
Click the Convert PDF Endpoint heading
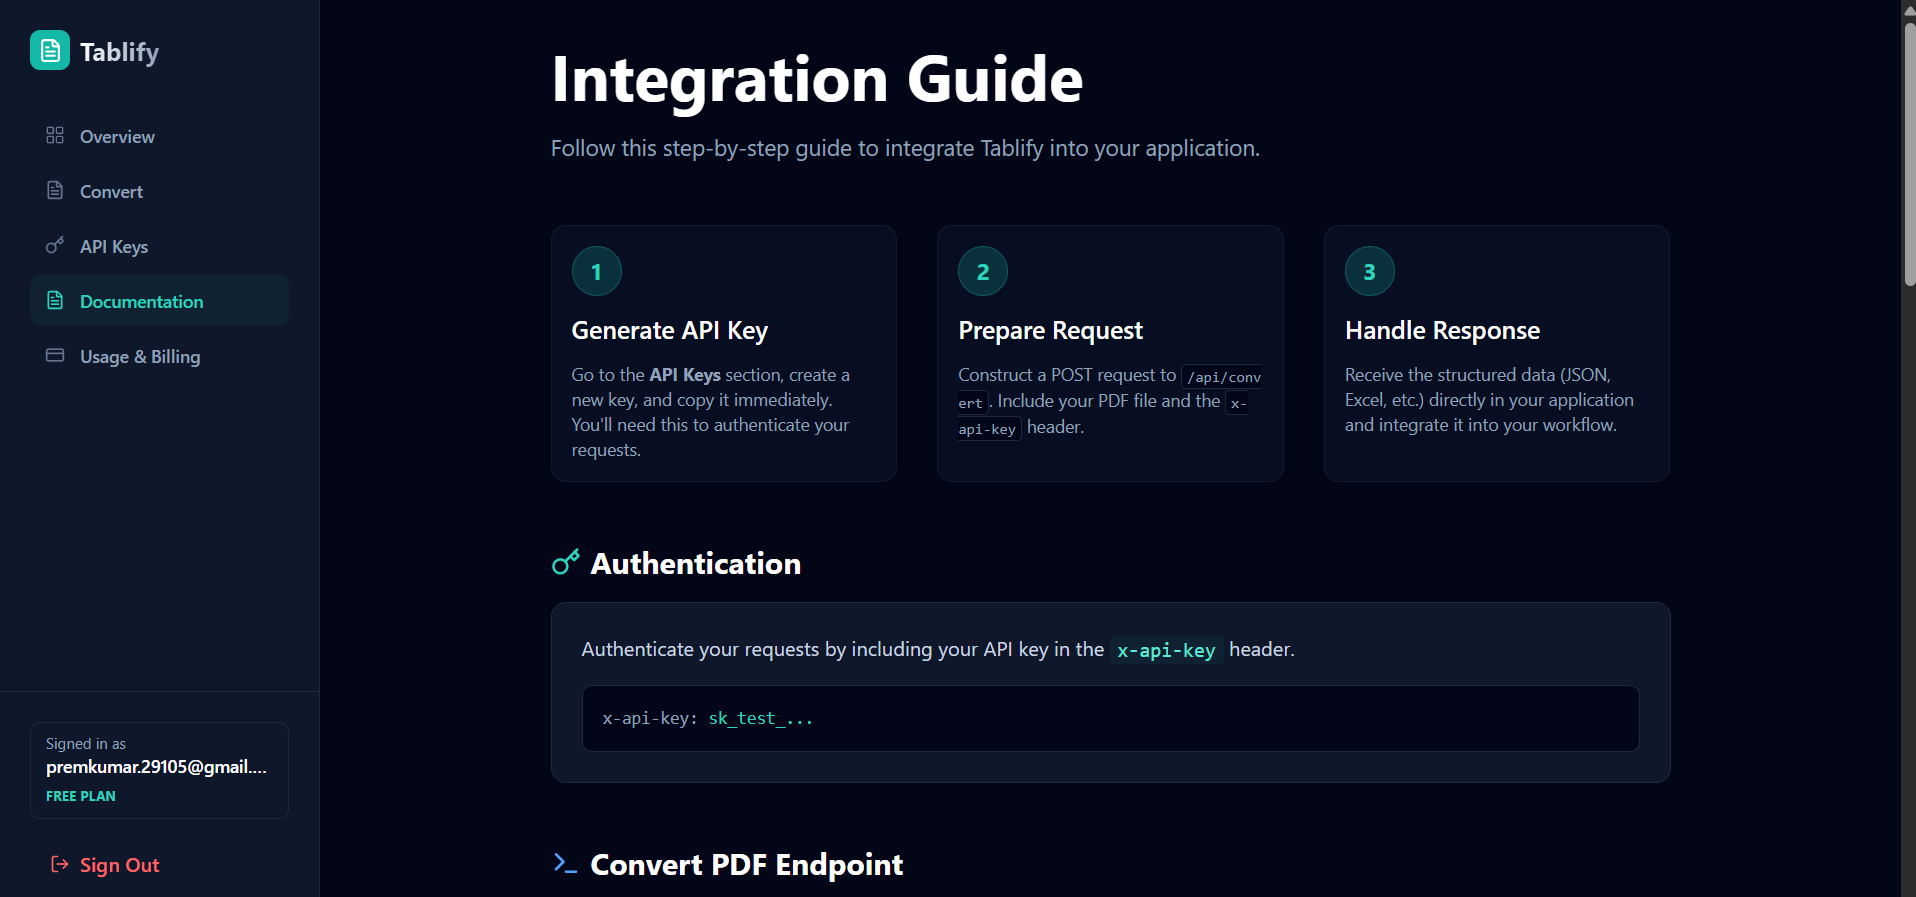(747, 865)
